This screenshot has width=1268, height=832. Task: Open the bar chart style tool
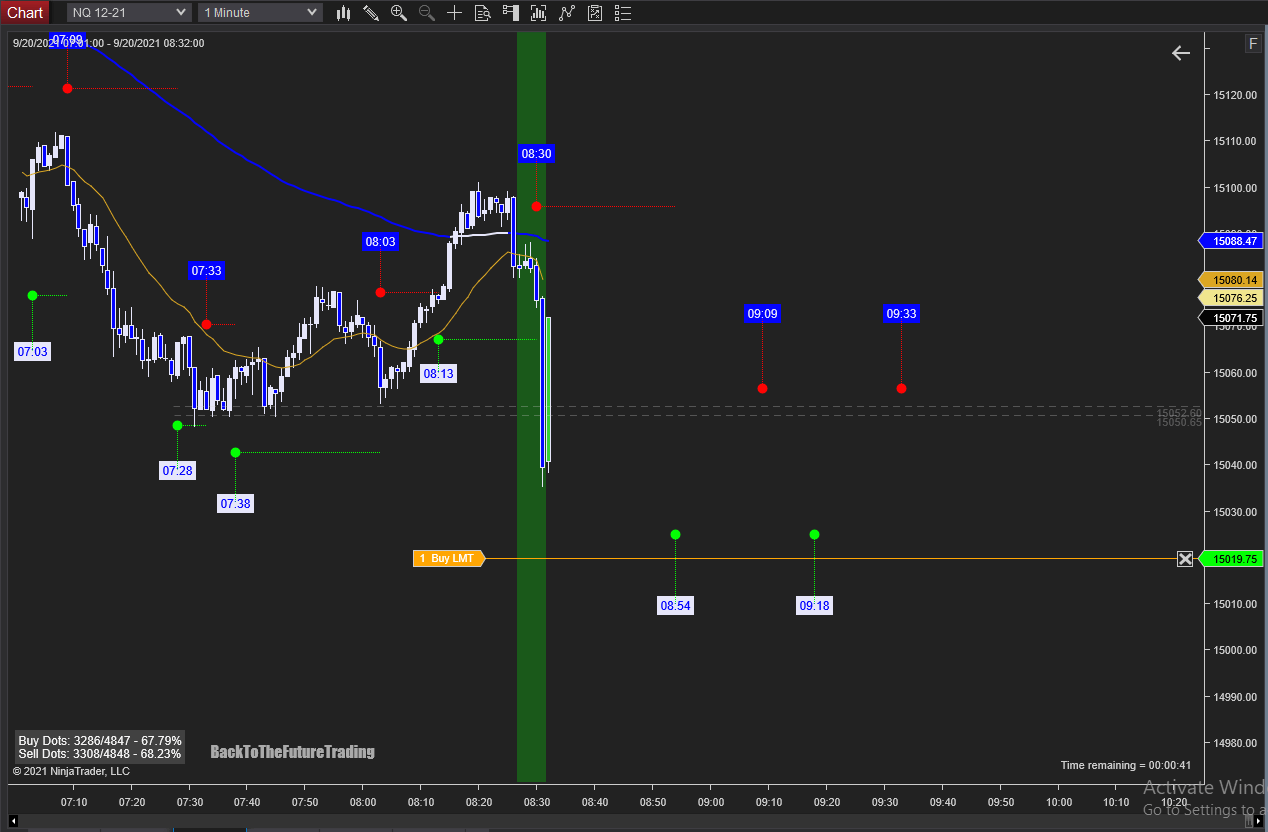click(x=343, y=13)
